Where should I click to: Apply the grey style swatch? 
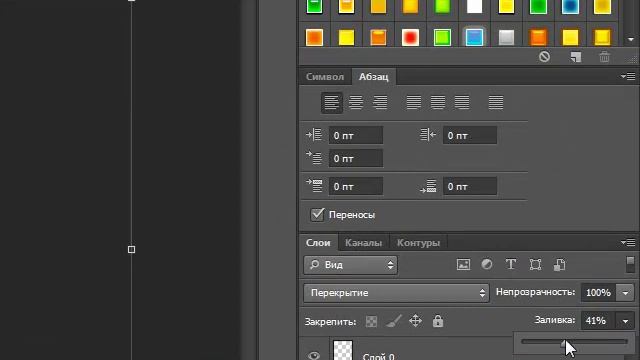point(506,37)
